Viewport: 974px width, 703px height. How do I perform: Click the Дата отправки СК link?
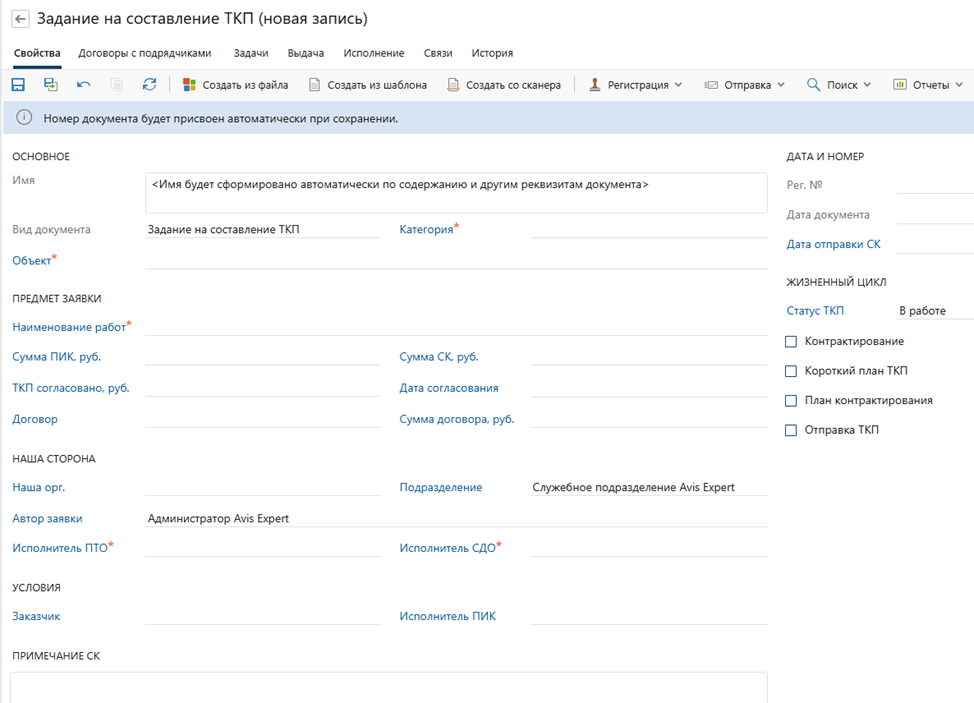click(x=834, y=244)
